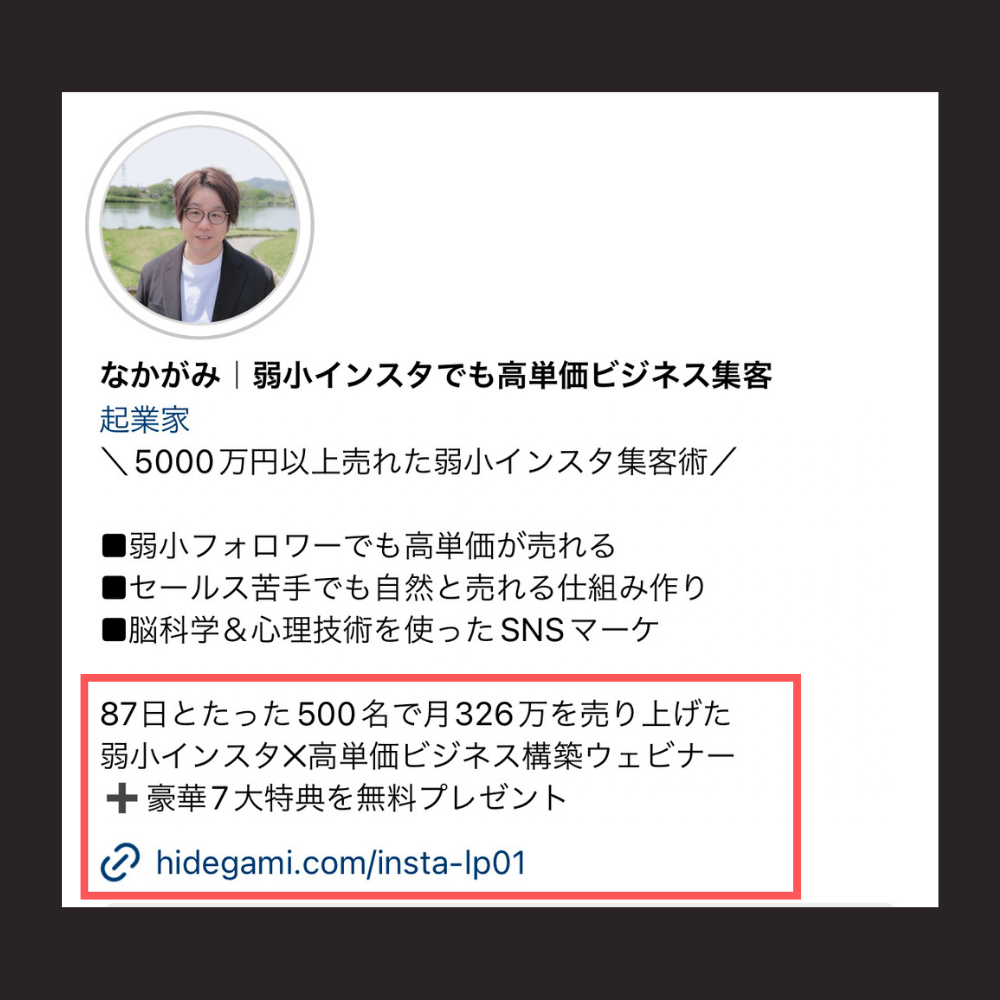
Task: Click the black square bullet before セールス苦手
Action: click(114, 587)
